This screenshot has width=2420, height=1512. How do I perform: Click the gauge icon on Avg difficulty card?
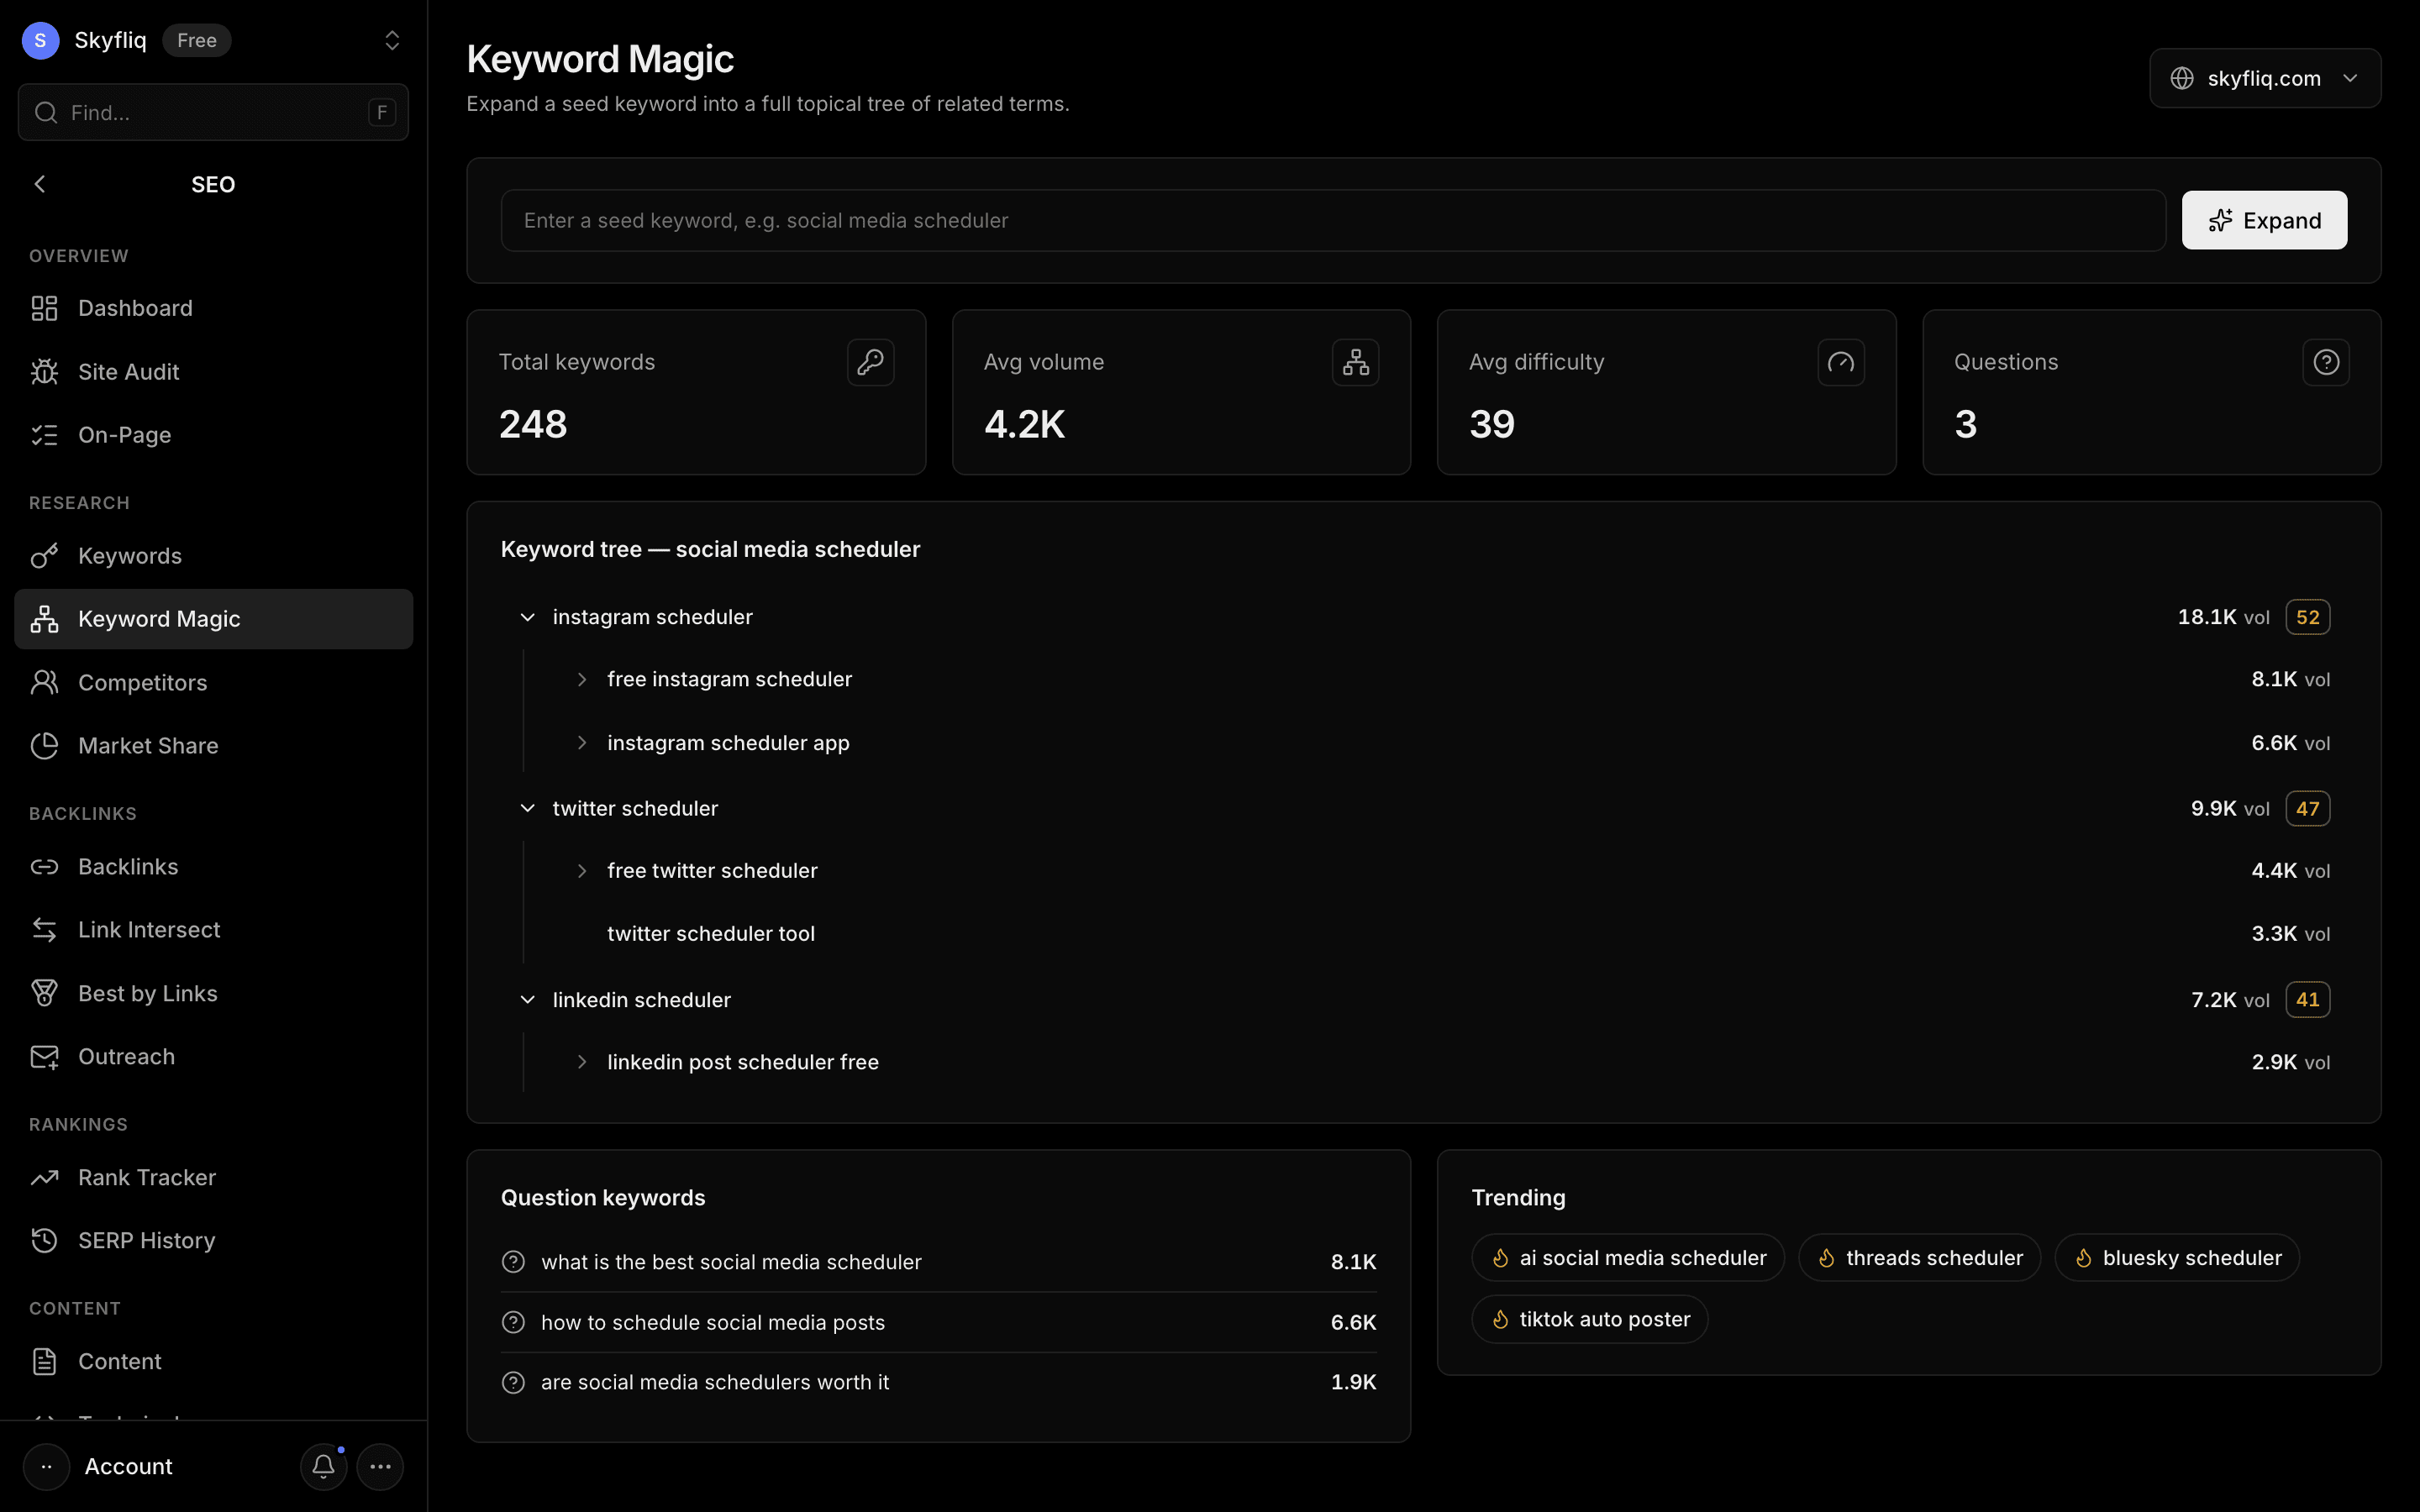tap(1840, 362)
